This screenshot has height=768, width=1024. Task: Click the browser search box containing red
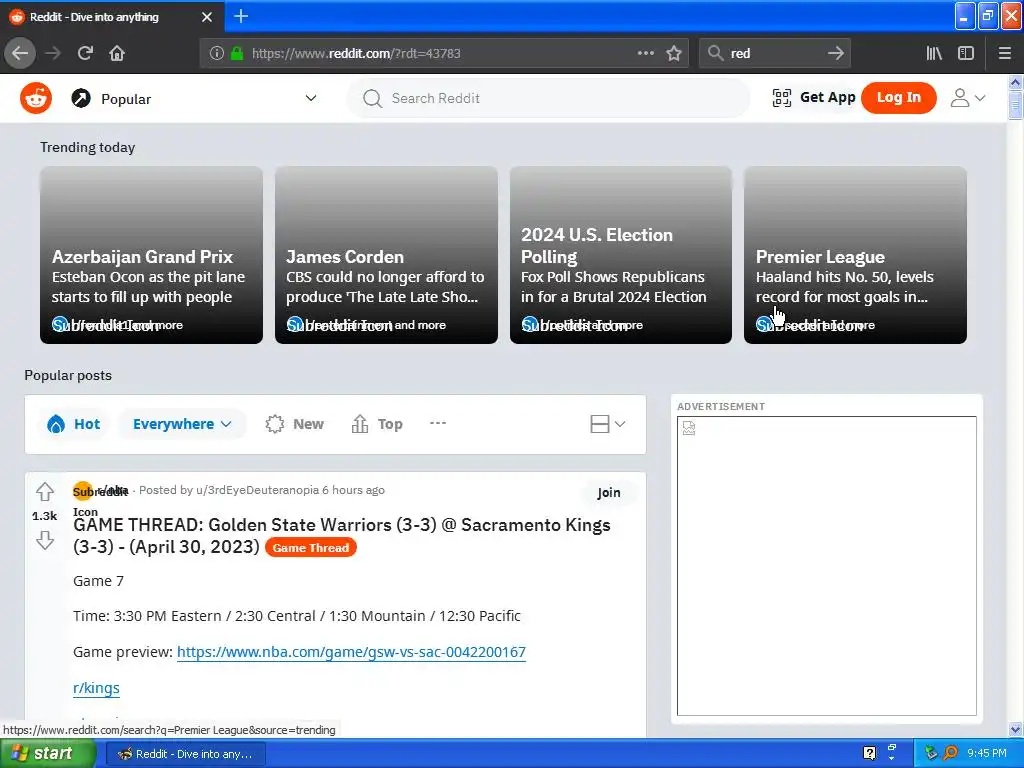[775, 53]
